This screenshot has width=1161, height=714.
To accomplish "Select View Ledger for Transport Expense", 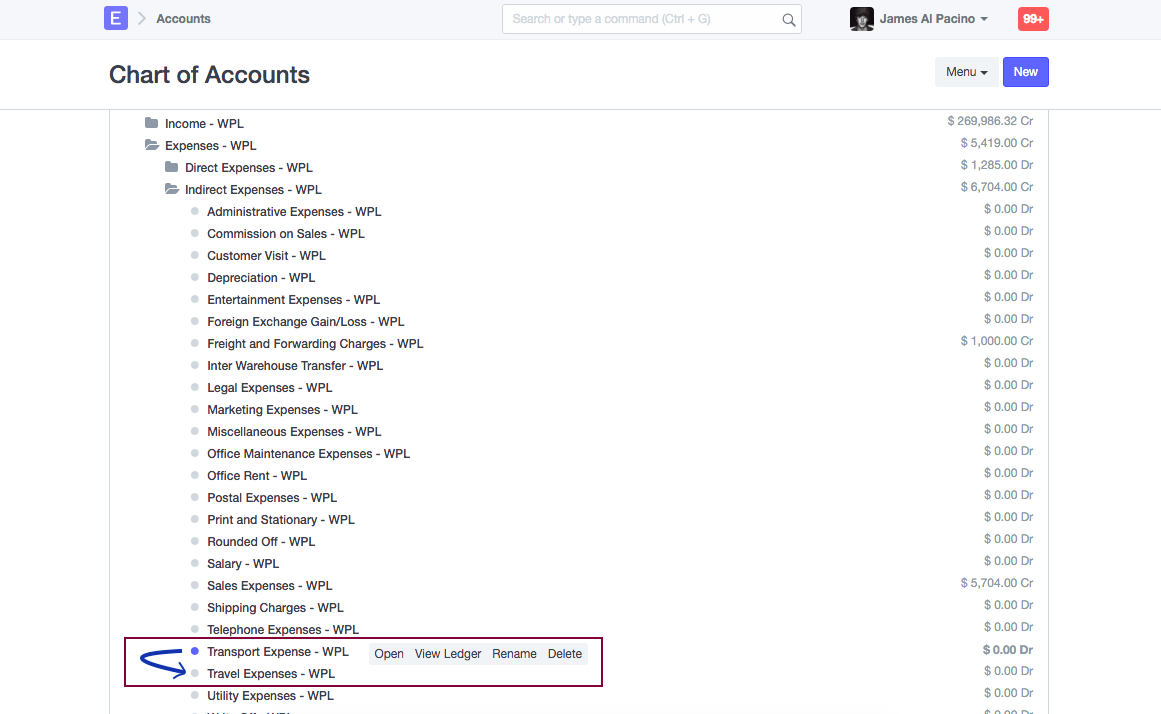I will coord(448,654).
